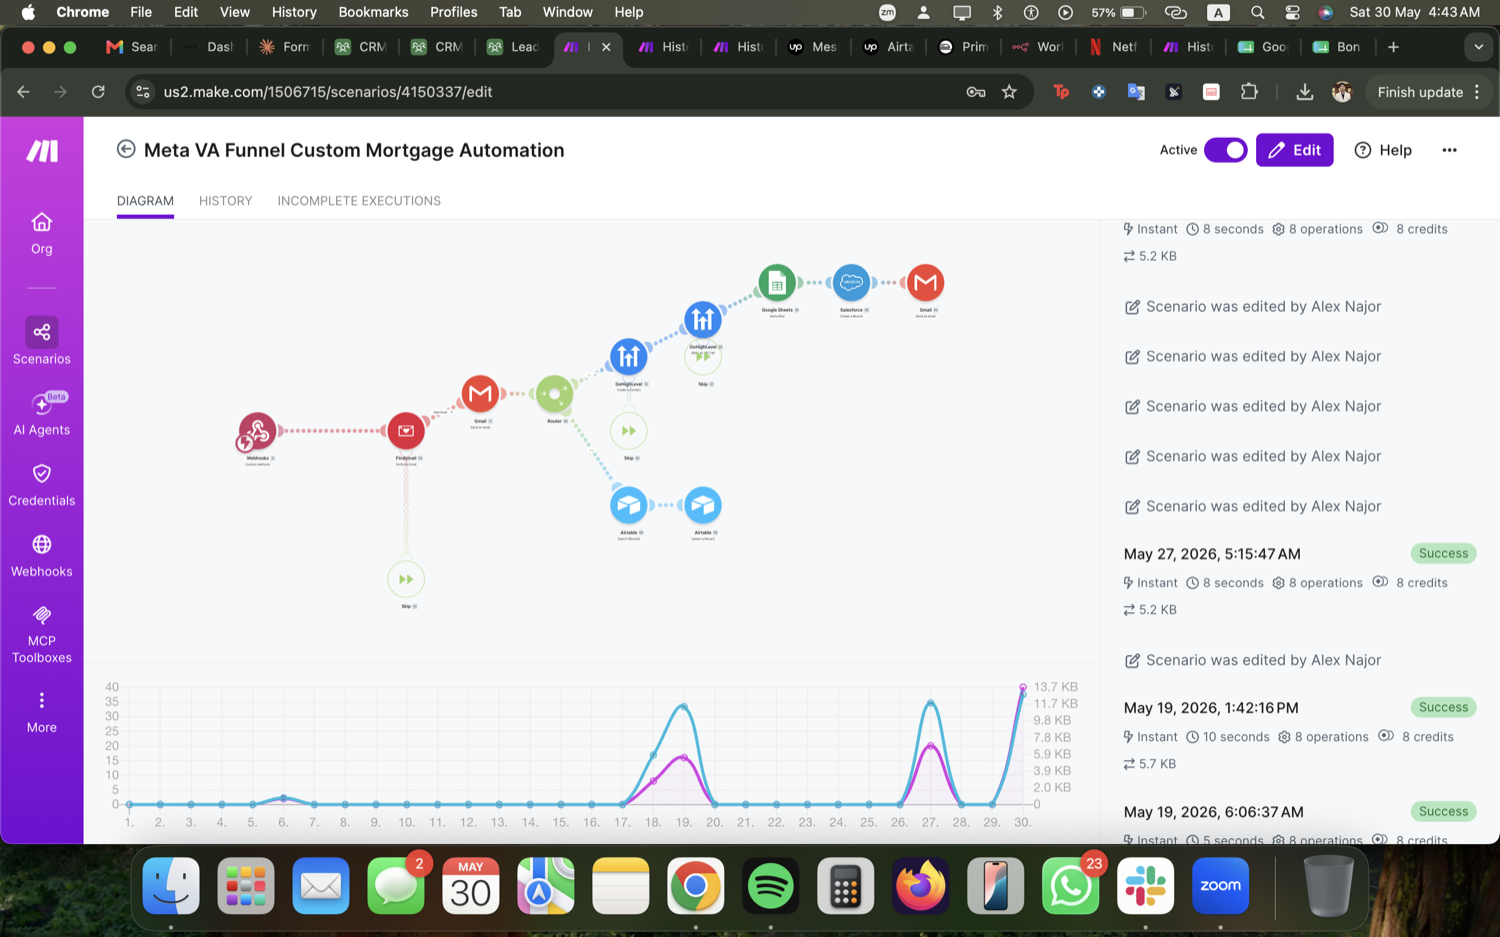Go back using the arrow beside scenario title
Screen dimensions: 1500x937
pyautogui.click(x=126, y=149)
